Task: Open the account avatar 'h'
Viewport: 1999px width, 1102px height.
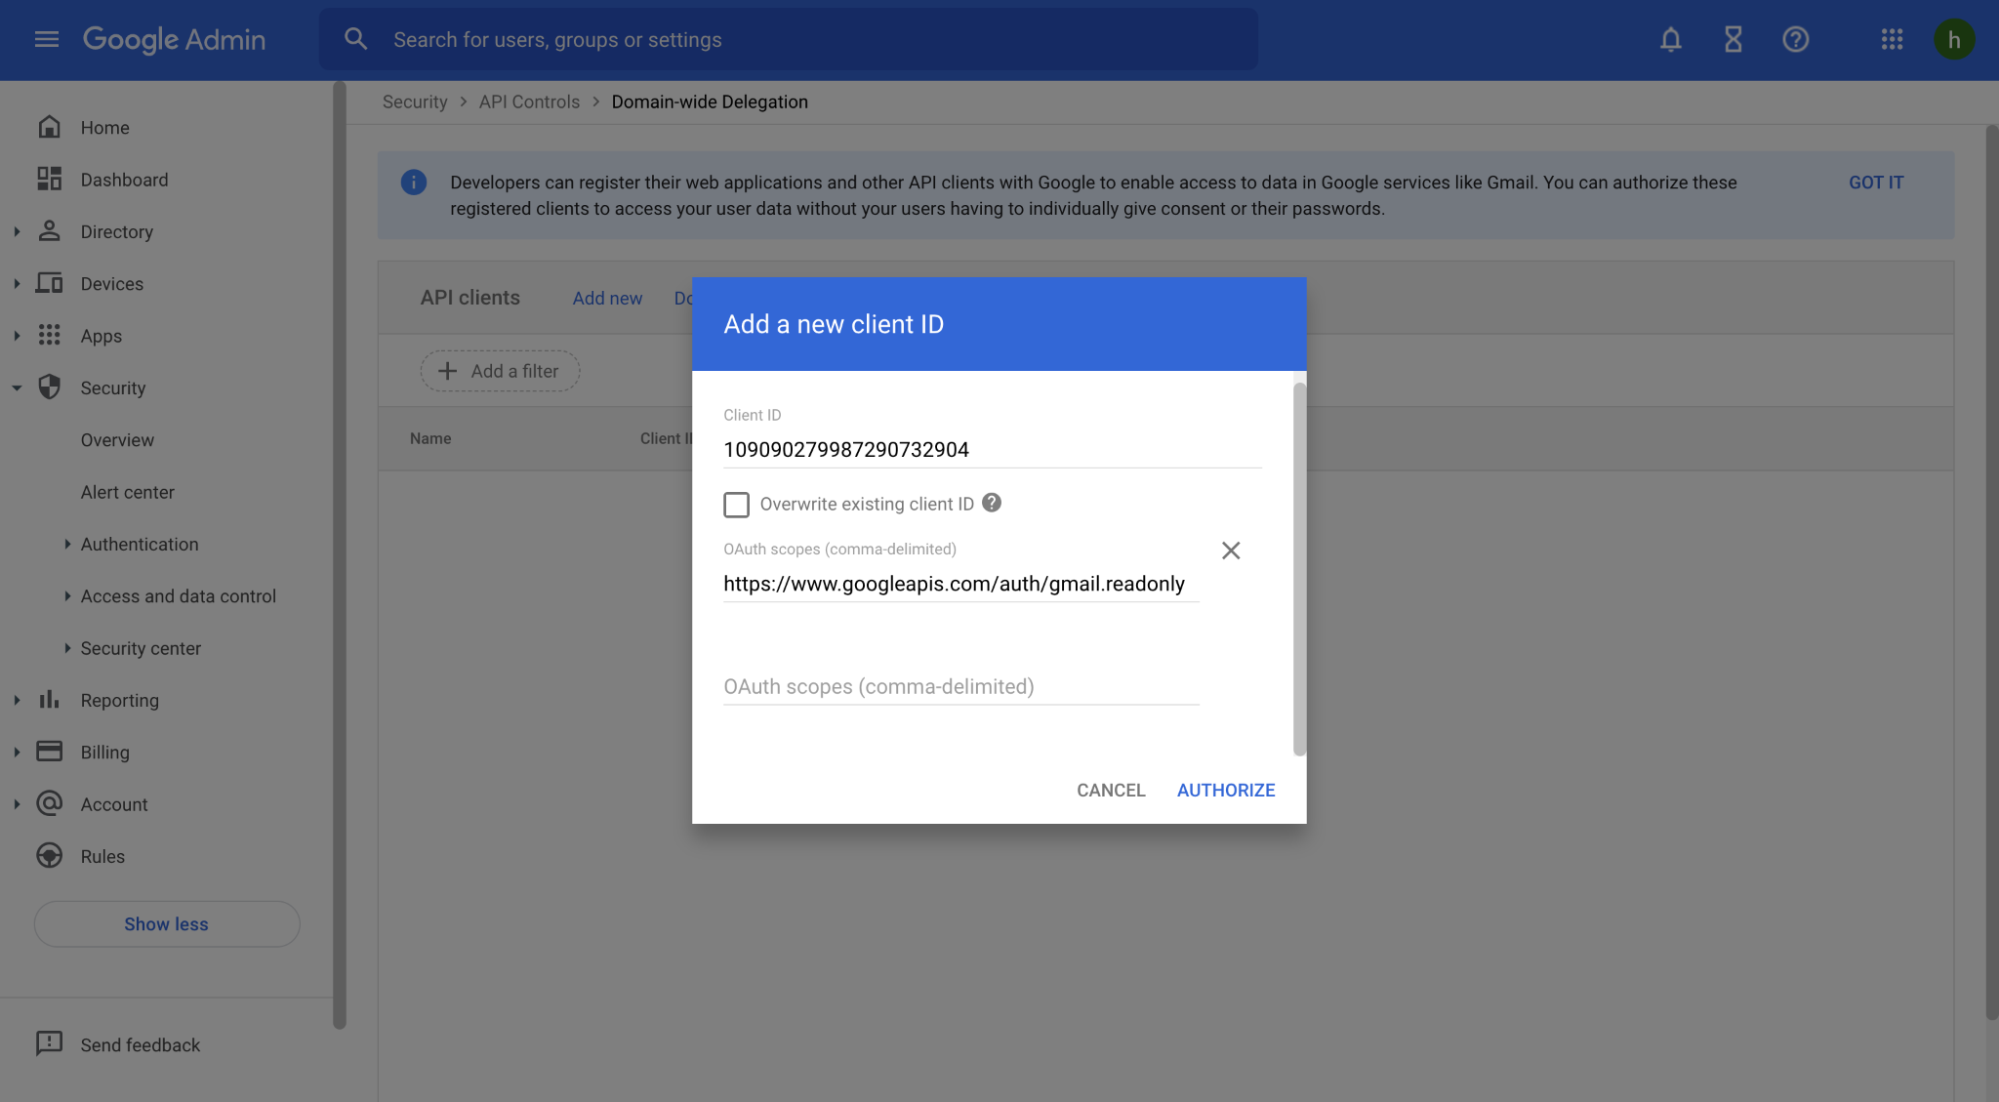Action: (1953, 39)
